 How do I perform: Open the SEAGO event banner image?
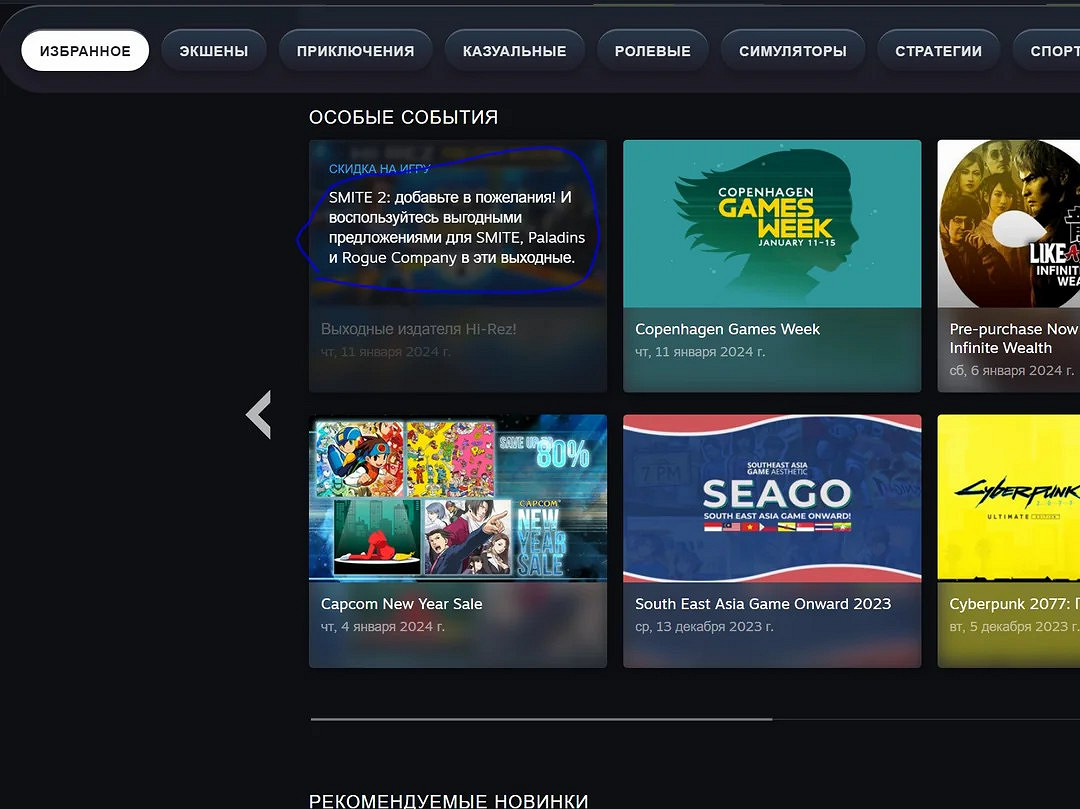pos(771,497)
